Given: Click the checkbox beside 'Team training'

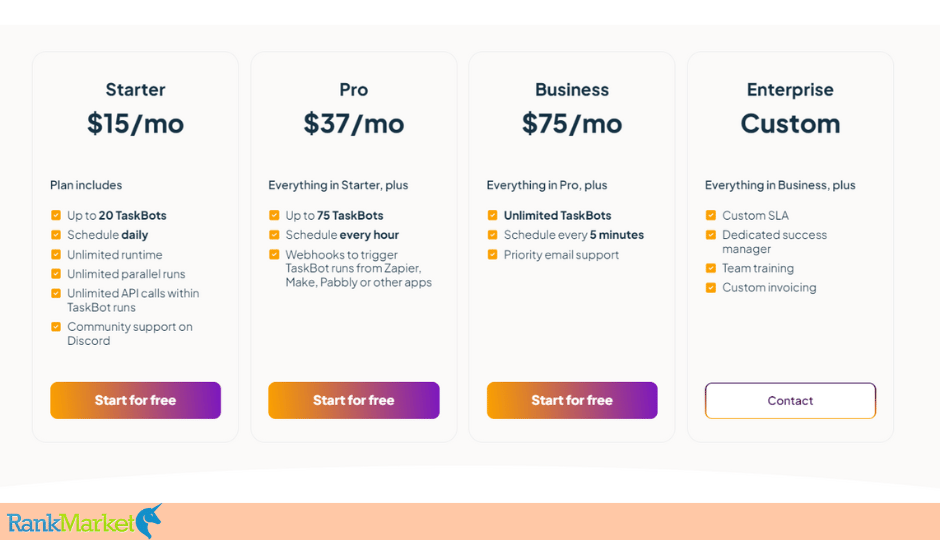Looking at the screenshot, I should (x=710, y=268).
